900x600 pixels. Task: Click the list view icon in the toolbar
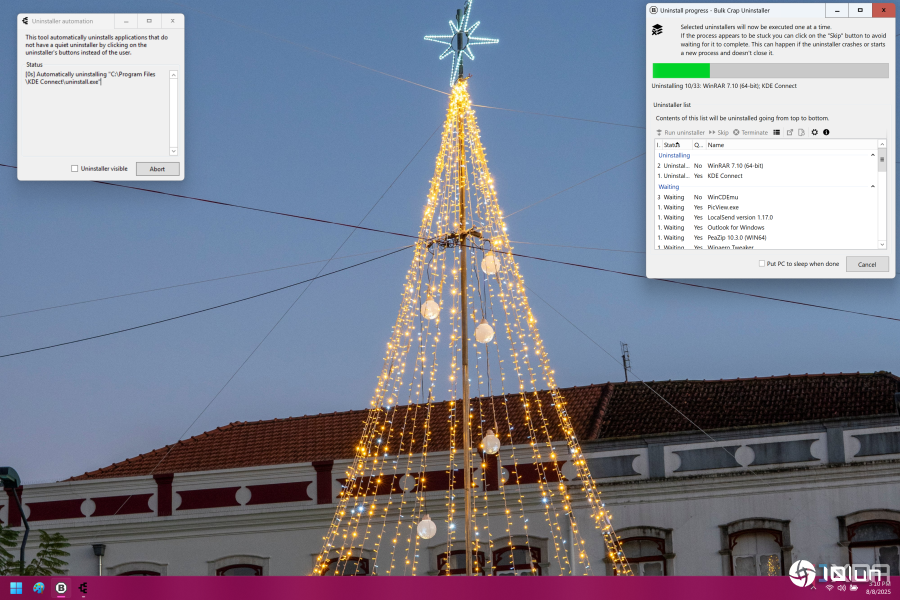click(777, 132)
